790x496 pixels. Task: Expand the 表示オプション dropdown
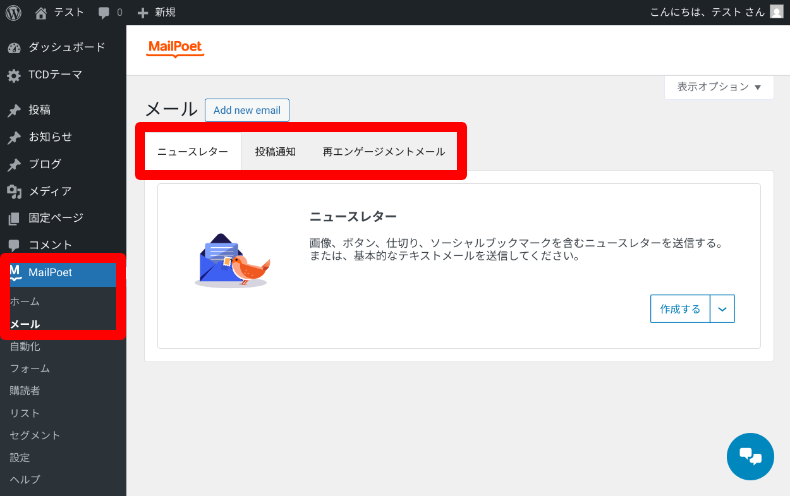718,87
